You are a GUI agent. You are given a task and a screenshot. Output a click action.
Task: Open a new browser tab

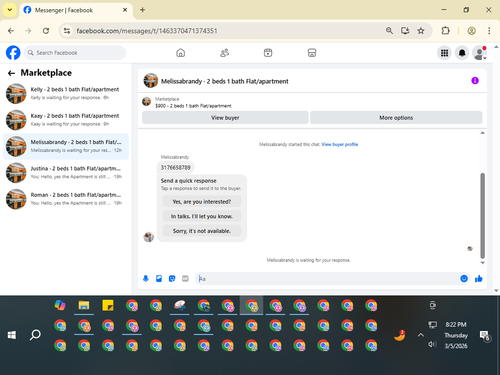coord(142,10)
